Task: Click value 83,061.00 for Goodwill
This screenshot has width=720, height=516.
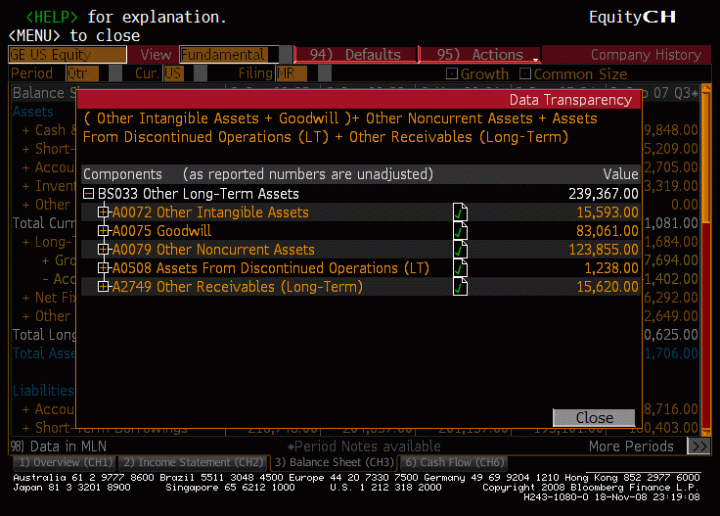Action: pos(607,230)
